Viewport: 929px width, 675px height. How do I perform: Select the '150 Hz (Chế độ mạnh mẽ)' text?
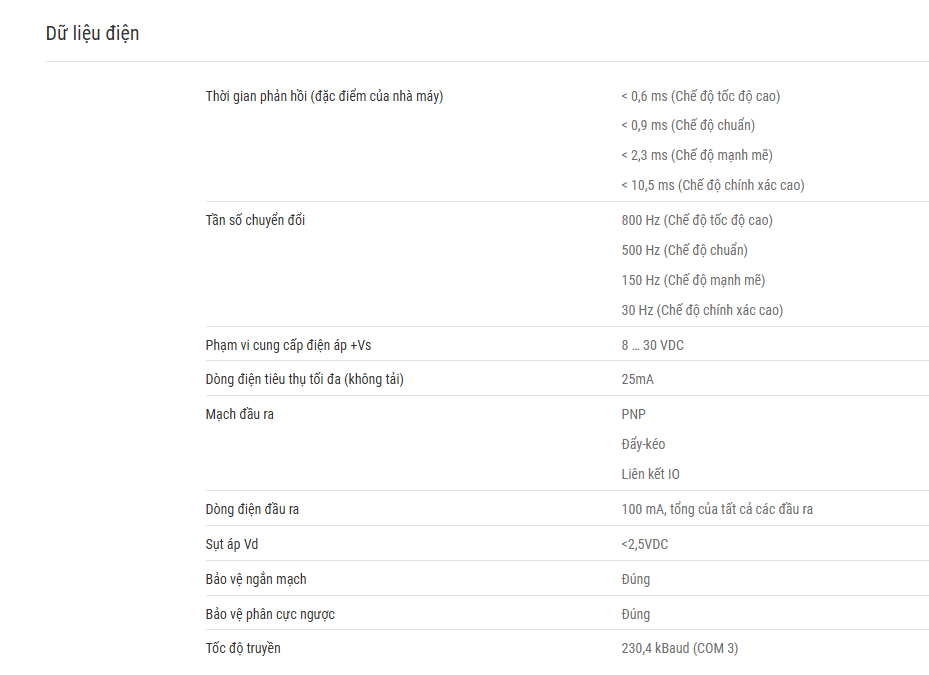(x=693, y=280)
